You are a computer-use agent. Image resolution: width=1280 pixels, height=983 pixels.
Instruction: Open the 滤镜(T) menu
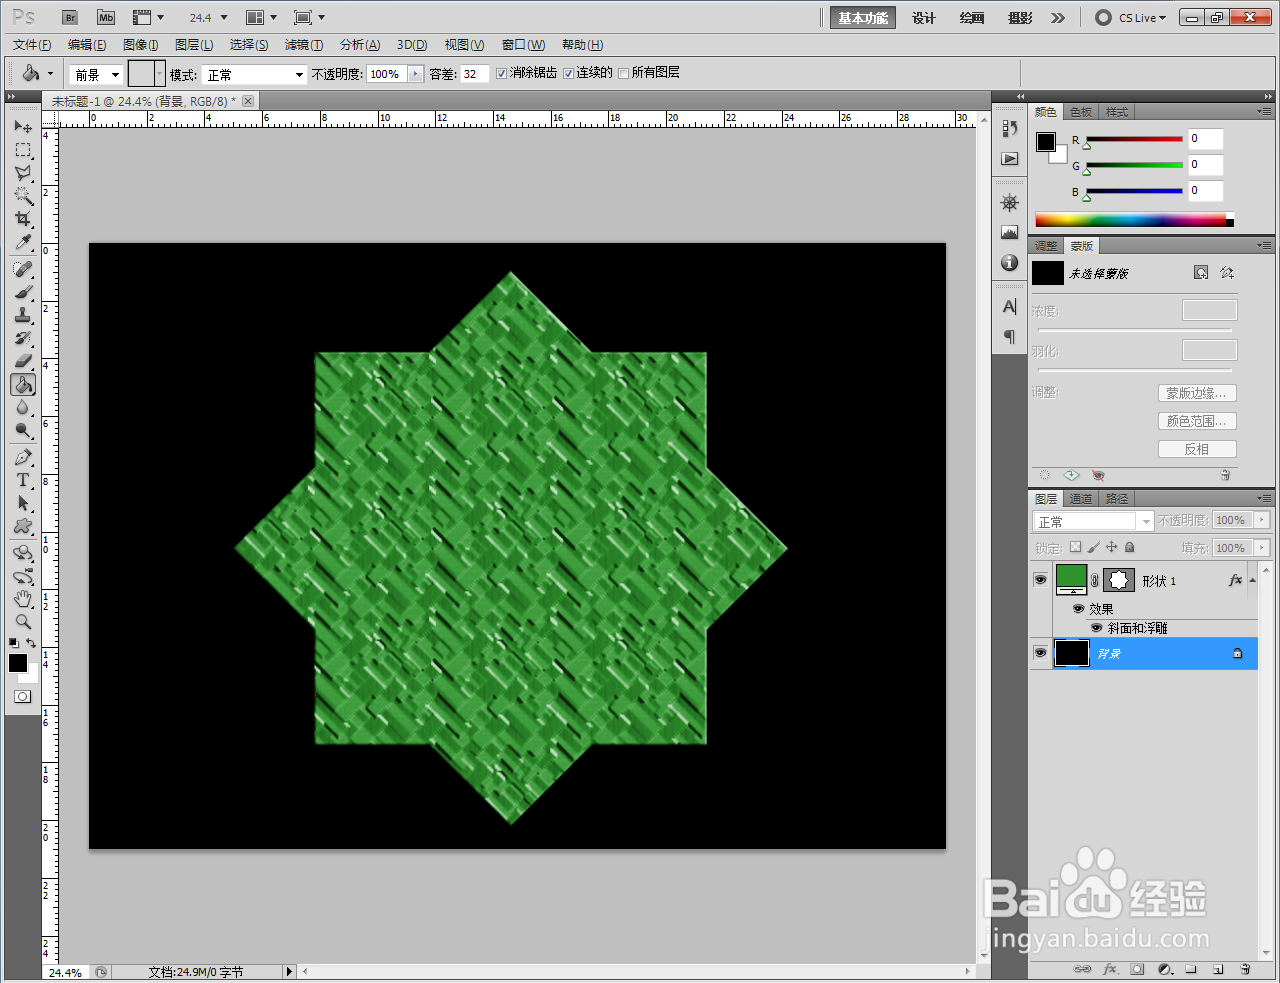tap(304, 45)
